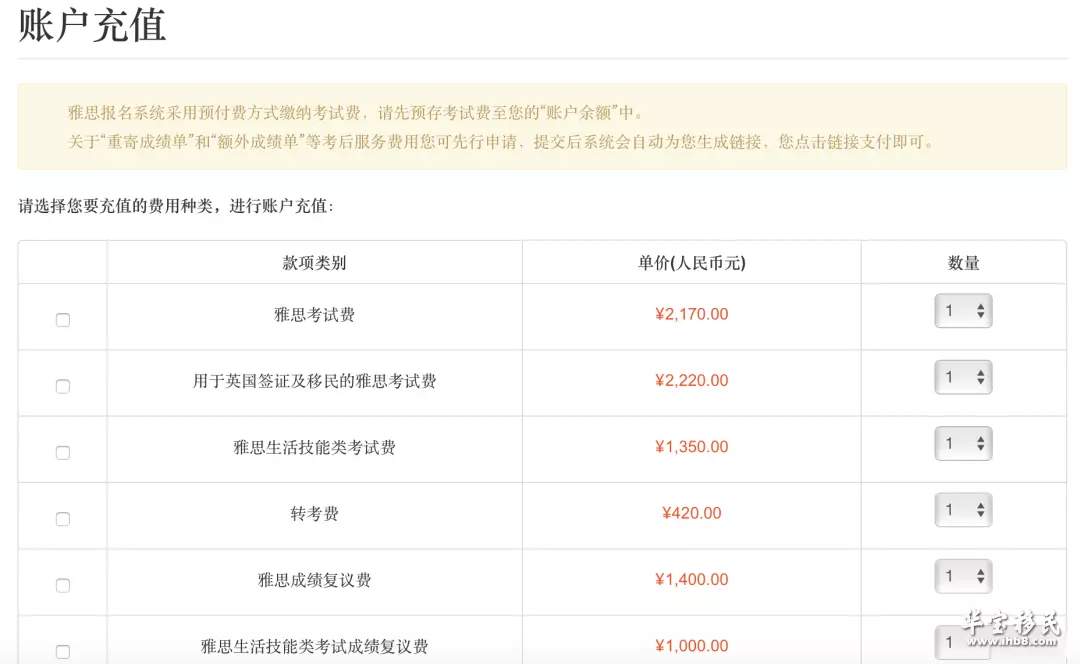The image size is (1080, 664).
Task: Click the ¥1,350.00 price
Action: point(692,446)
